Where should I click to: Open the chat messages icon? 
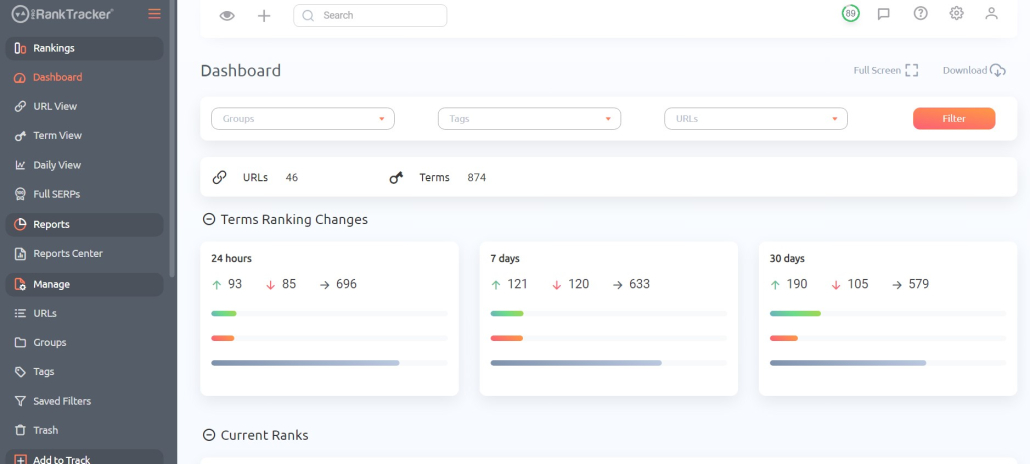pyautogui.click(x=884, y=14)
